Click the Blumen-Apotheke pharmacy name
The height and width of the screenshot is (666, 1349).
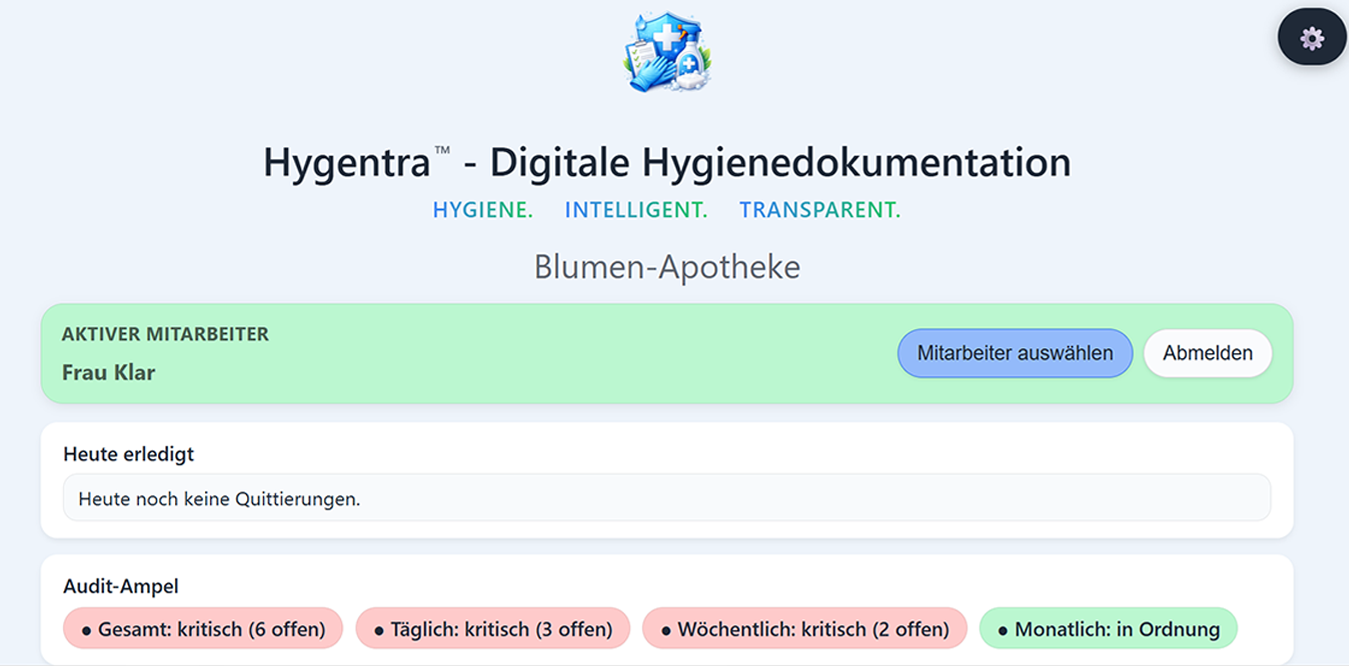pos(667,267)
